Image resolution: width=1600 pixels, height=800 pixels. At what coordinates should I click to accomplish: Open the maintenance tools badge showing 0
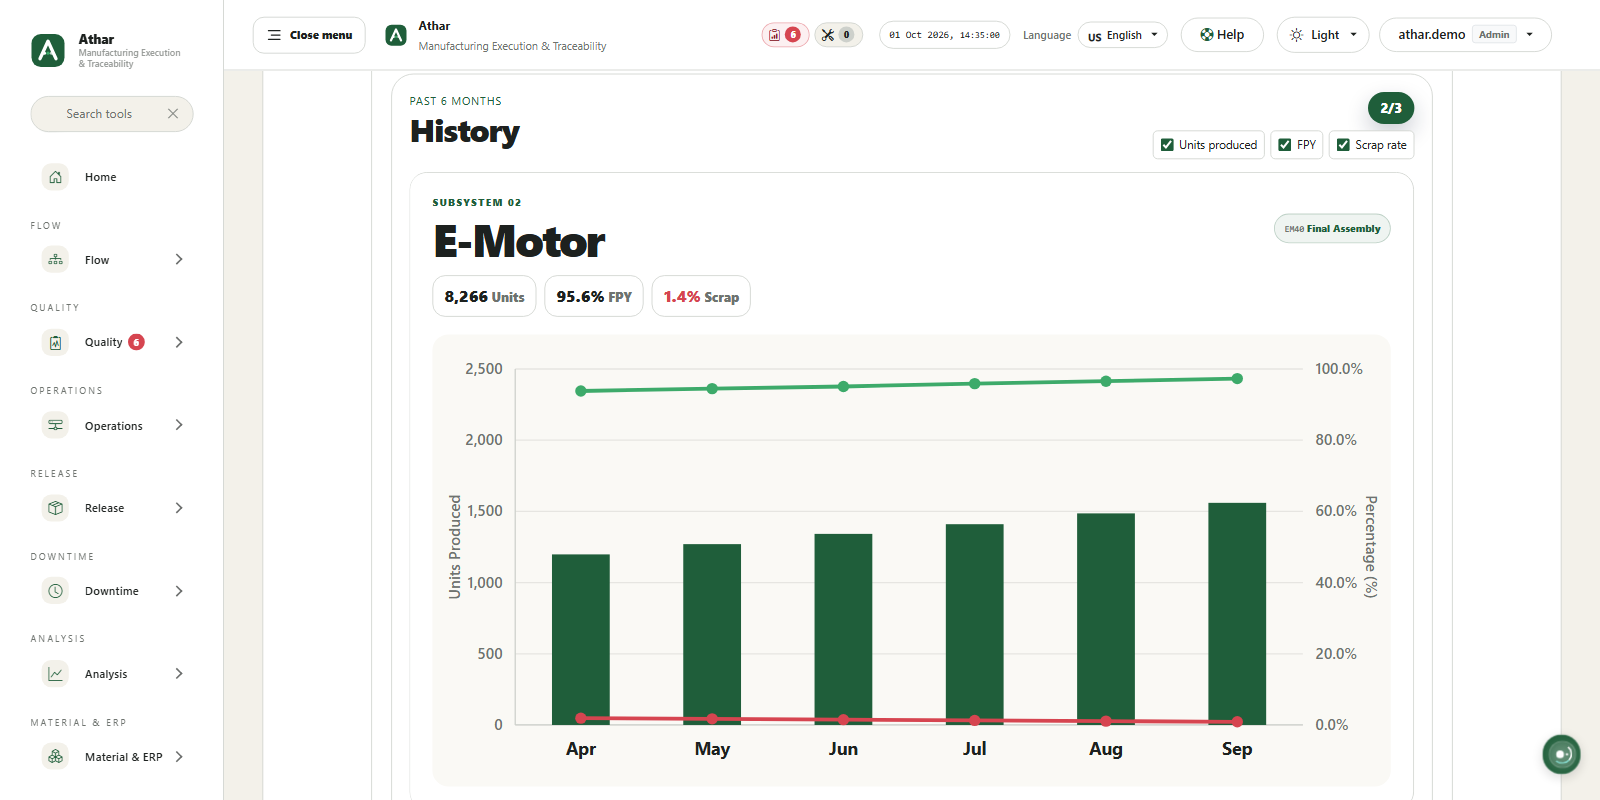(838, 35)
